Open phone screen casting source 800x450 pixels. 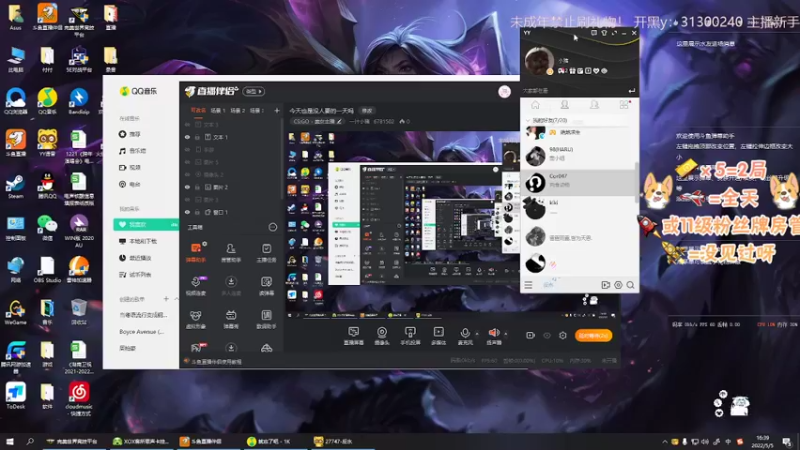pyautogui.click(x=410, y=336)
